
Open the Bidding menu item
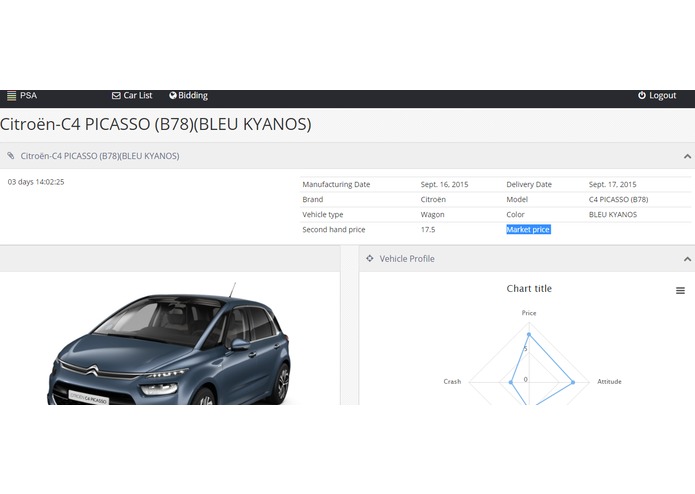(x=188, y=96)
